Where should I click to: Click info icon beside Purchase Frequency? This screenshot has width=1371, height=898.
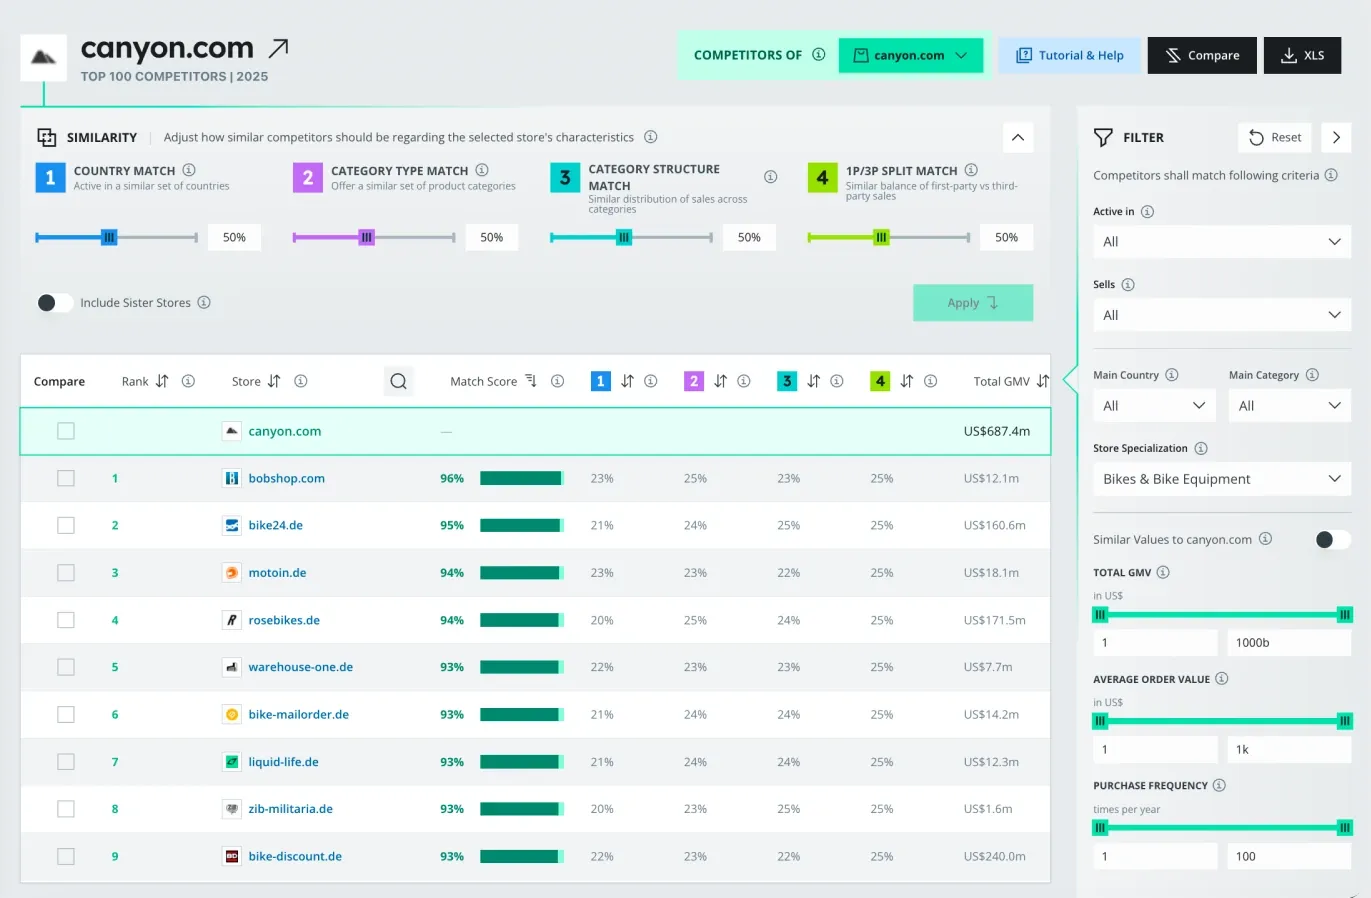[x=1219, y=785]
